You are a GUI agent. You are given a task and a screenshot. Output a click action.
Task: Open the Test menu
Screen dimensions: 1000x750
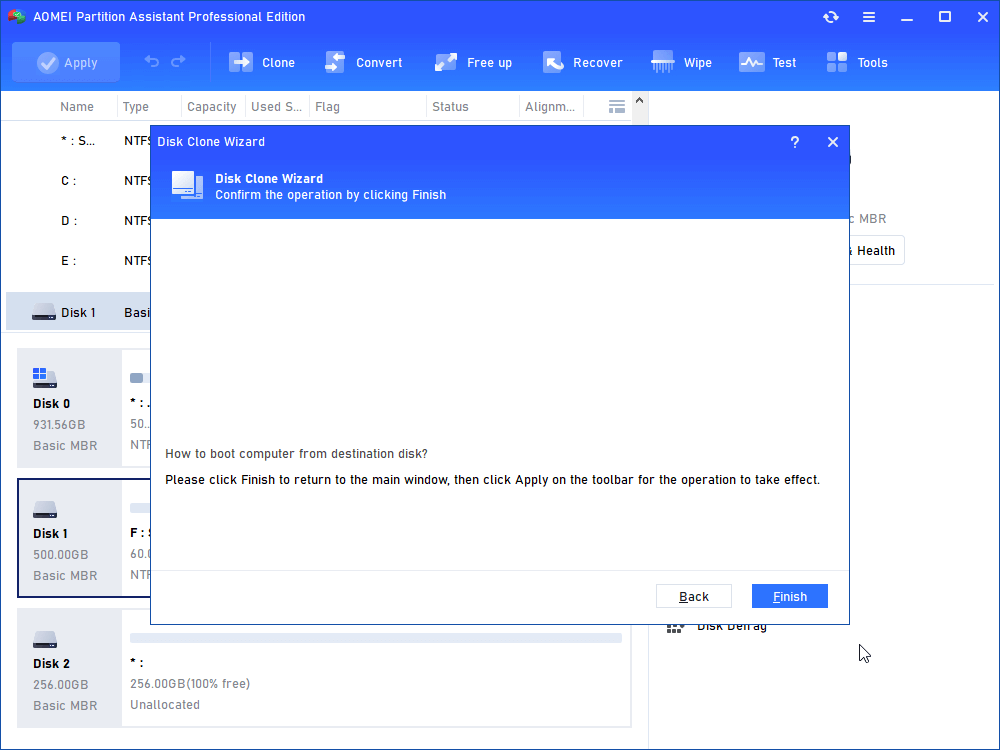tap(767, 62)
